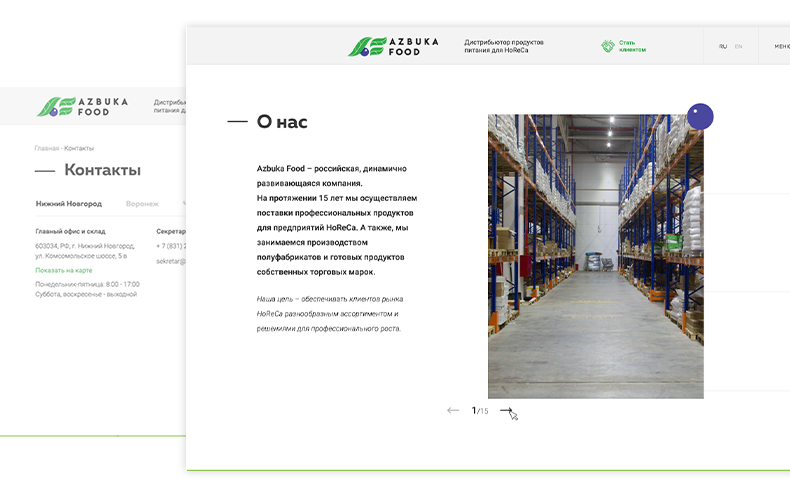Click the slide counter 1/15
Screen dimensions: 790x488
coord(480,411)
